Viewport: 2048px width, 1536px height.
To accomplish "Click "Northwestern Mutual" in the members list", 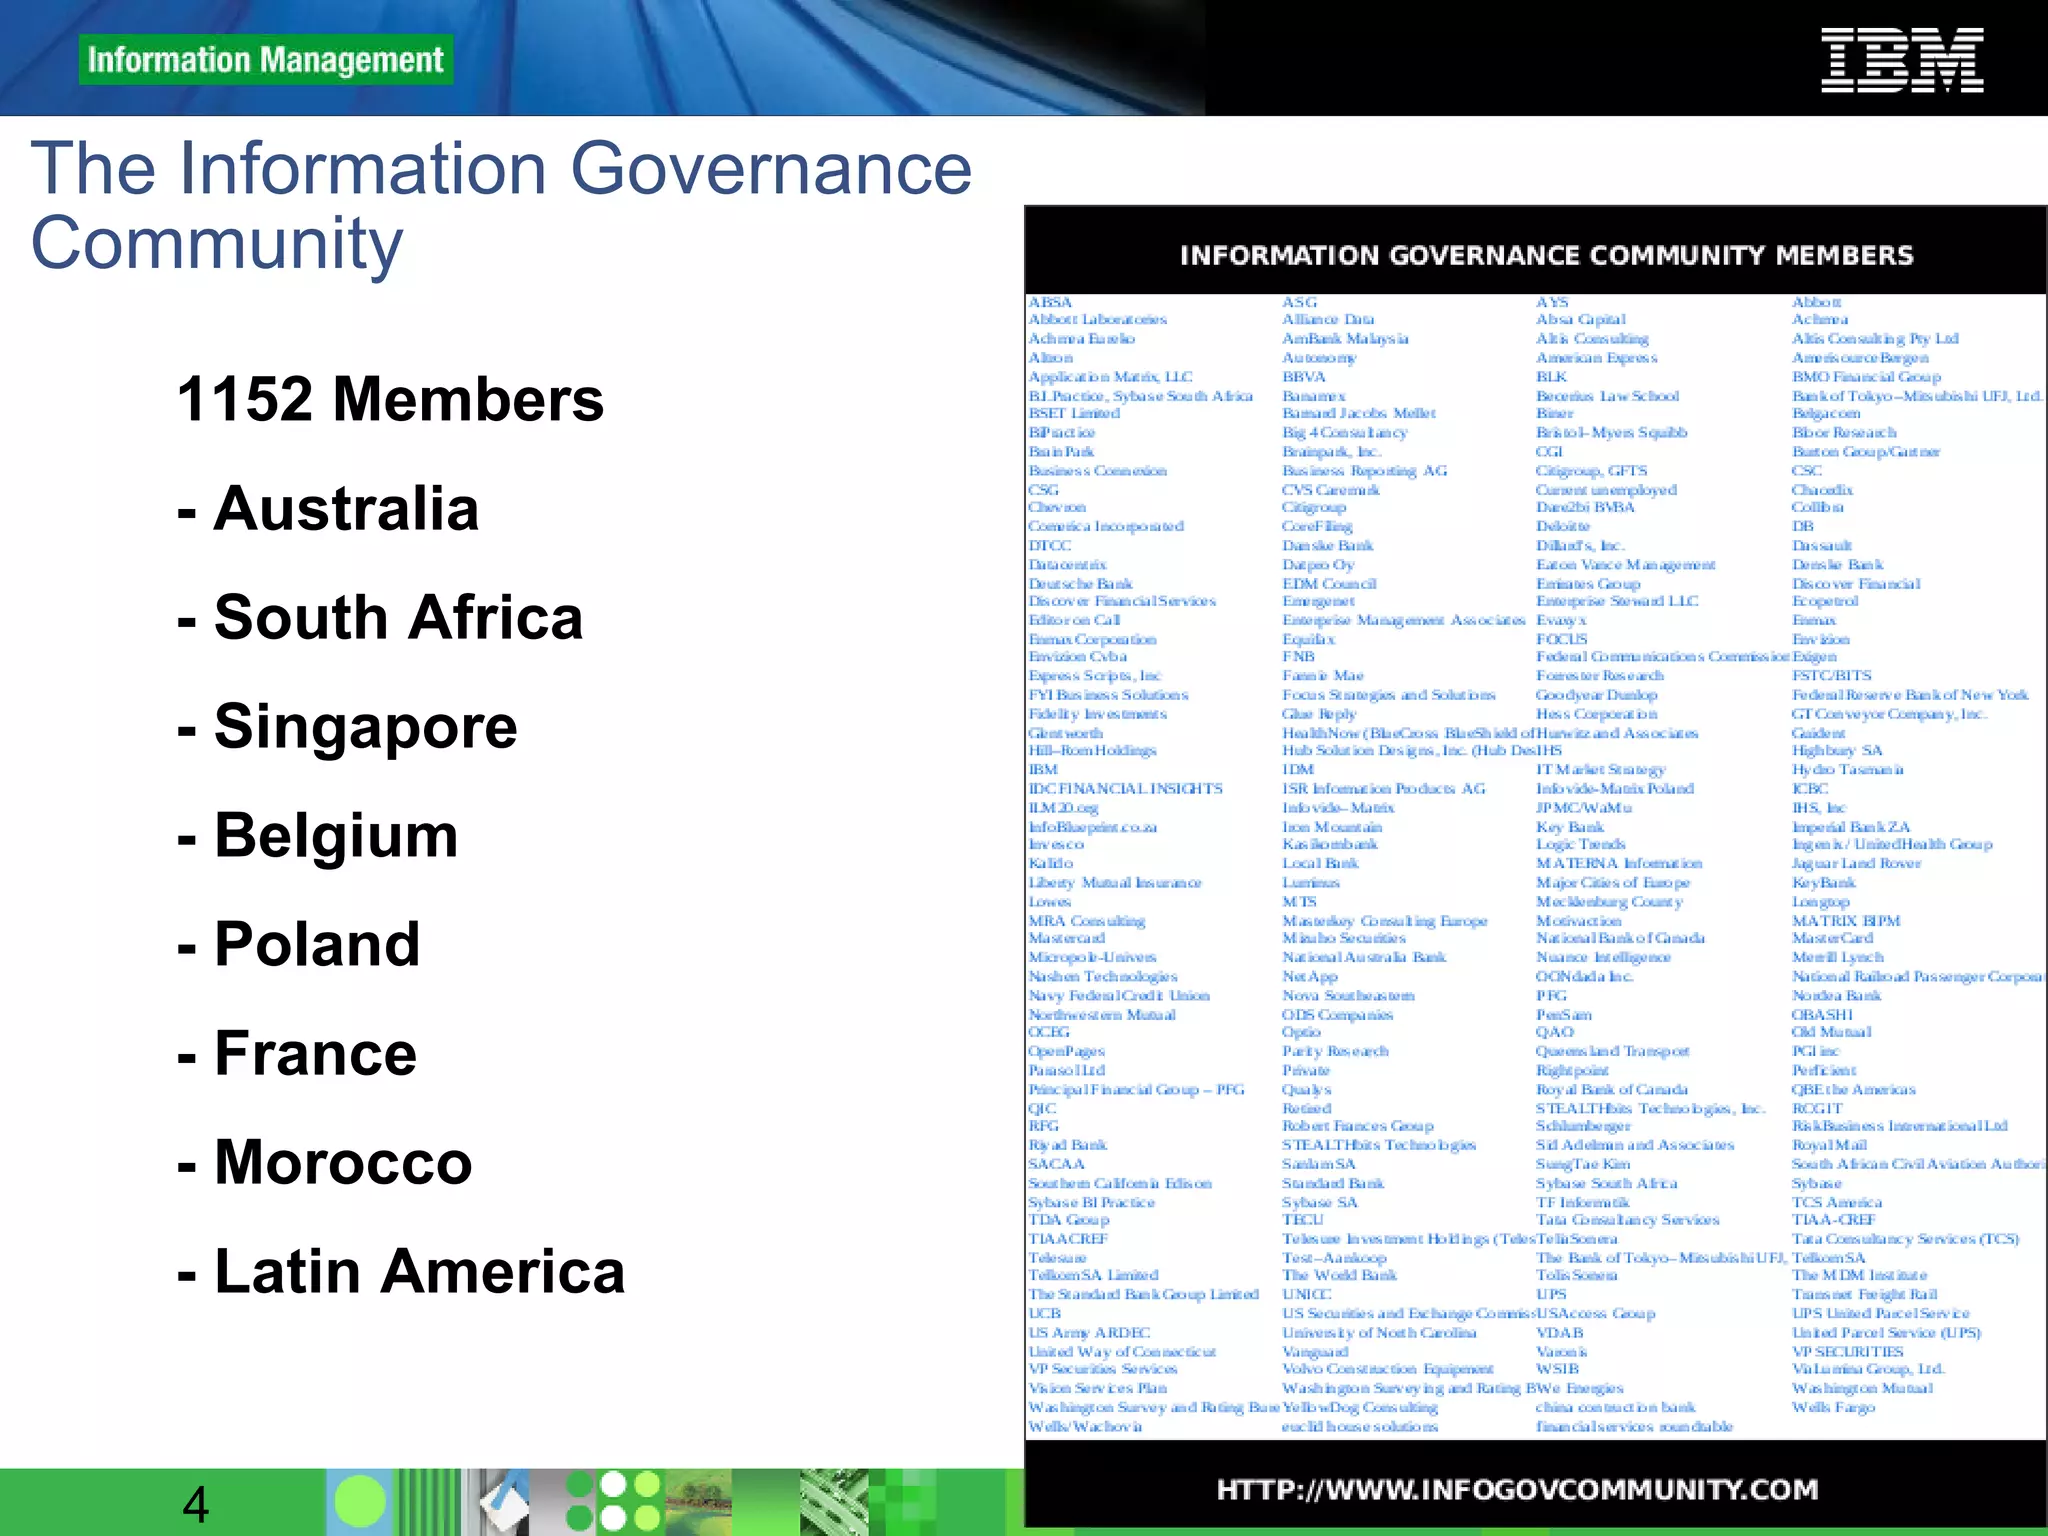I will [1102, 1015].
